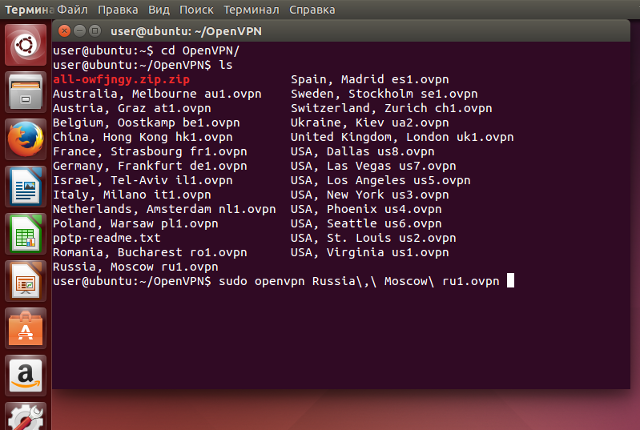
Task: Click the pptp-readme.txt file name
Action: click(107, 238)
